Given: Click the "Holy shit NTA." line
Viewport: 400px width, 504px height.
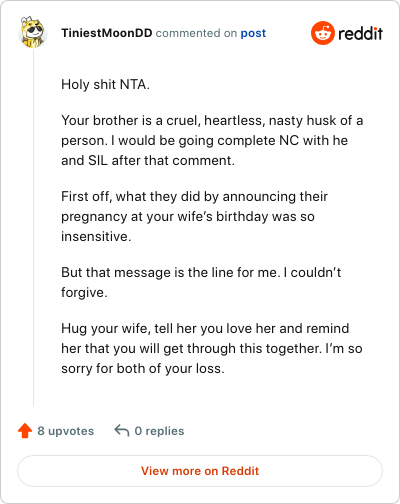Looking at the screenshot, I should point(105,84).
